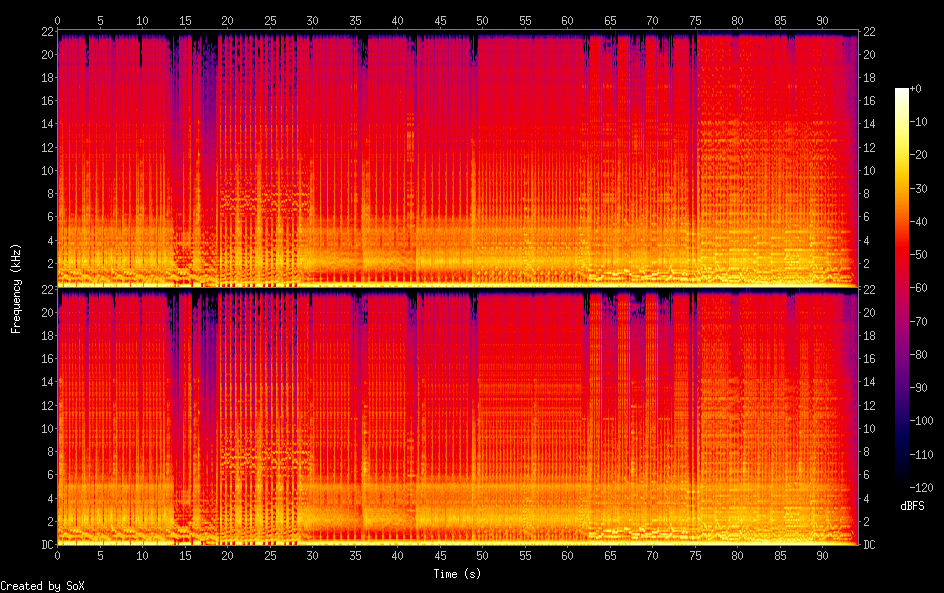Screen dimensions: 944x593
Task: Click the 'Frequency (kHz)' vertical axis label
Action: 16,288
